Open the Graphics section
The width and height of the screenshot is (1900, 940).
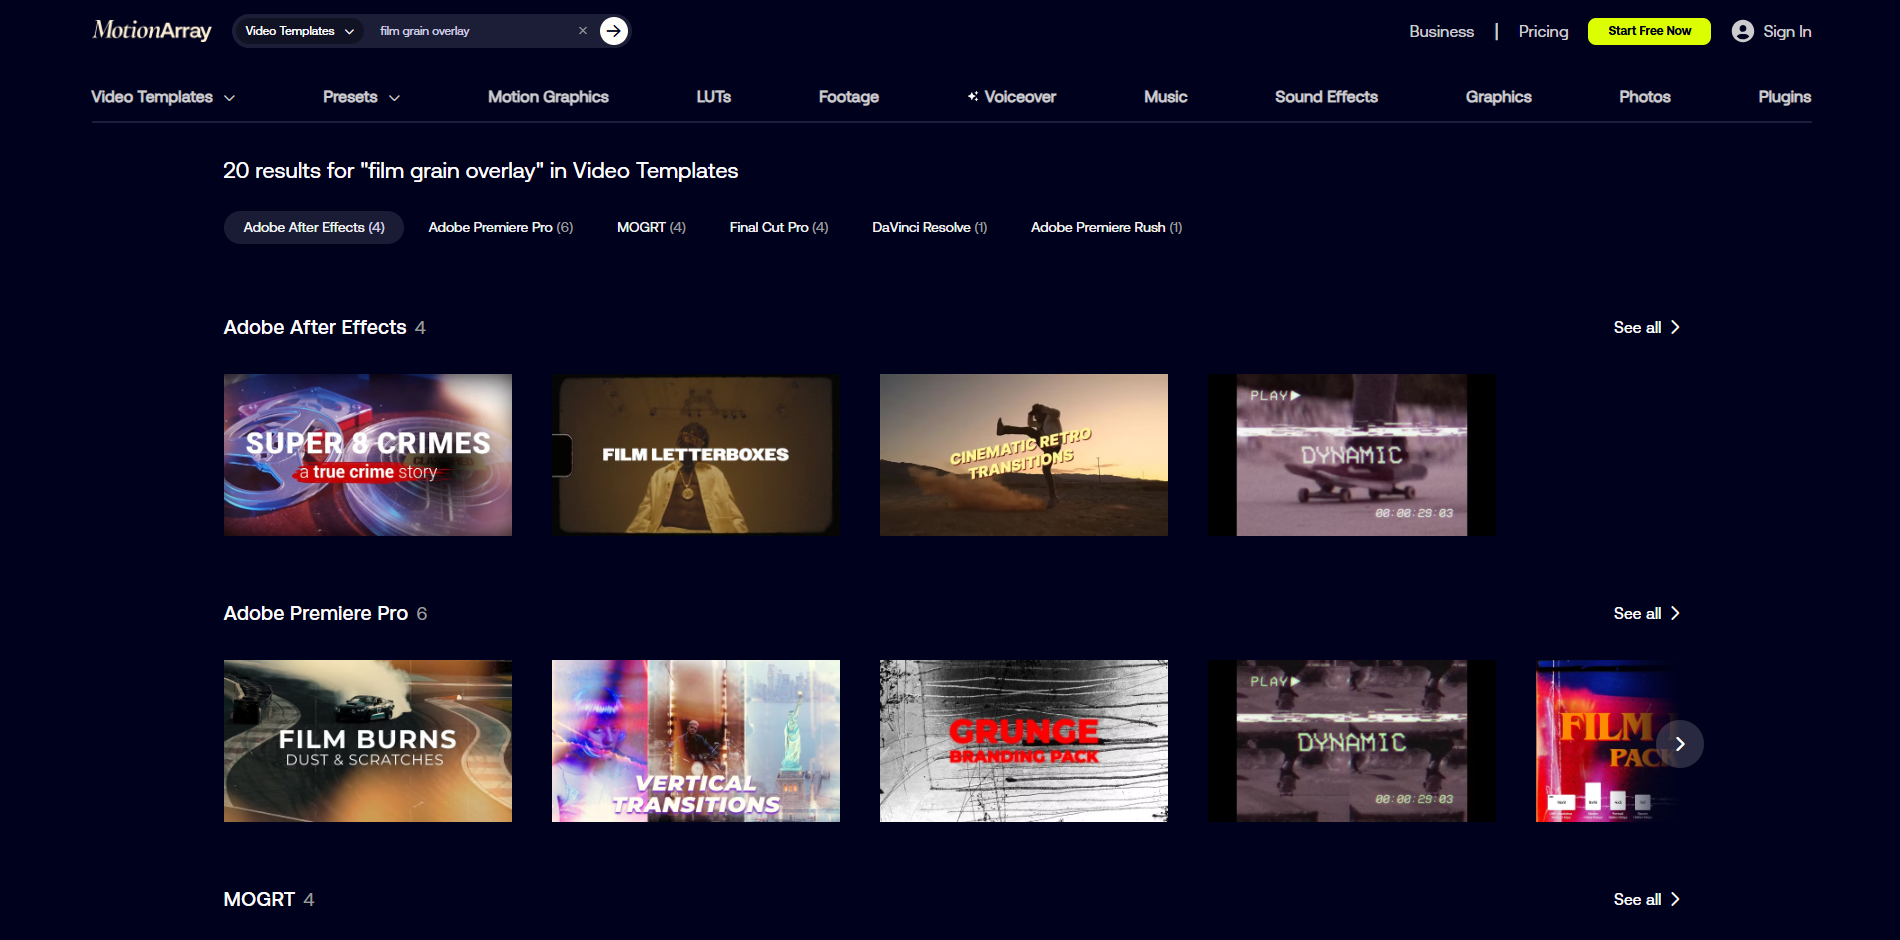(1499, 97)
